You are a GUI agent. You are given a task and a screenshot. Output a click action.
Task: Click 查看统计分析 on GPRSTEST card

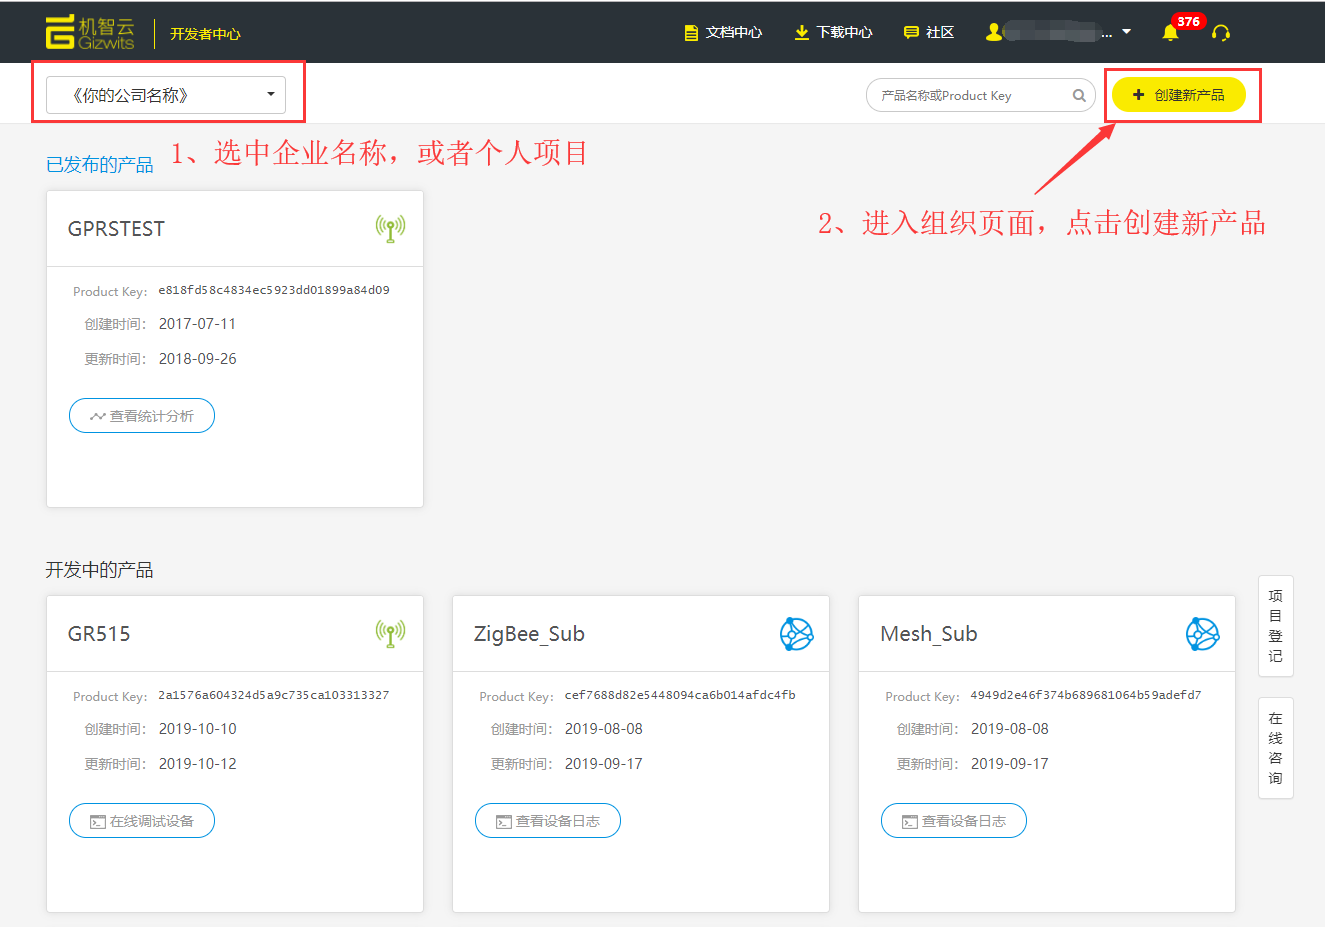pos(142,416)
